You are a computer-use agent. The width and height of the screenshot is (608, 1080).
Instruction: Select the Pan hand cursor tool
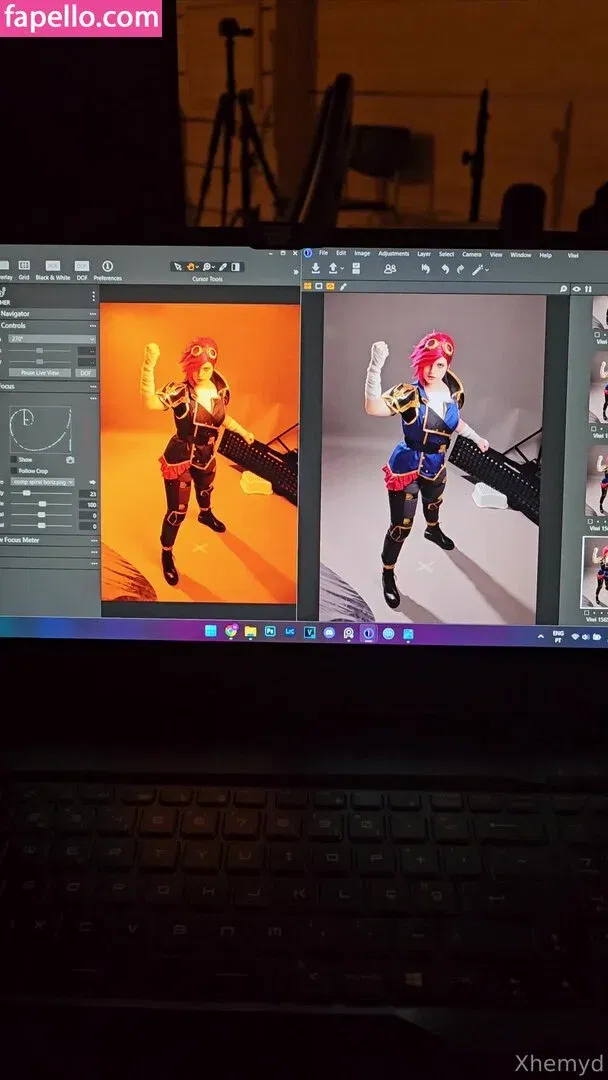tap(191, 267)
